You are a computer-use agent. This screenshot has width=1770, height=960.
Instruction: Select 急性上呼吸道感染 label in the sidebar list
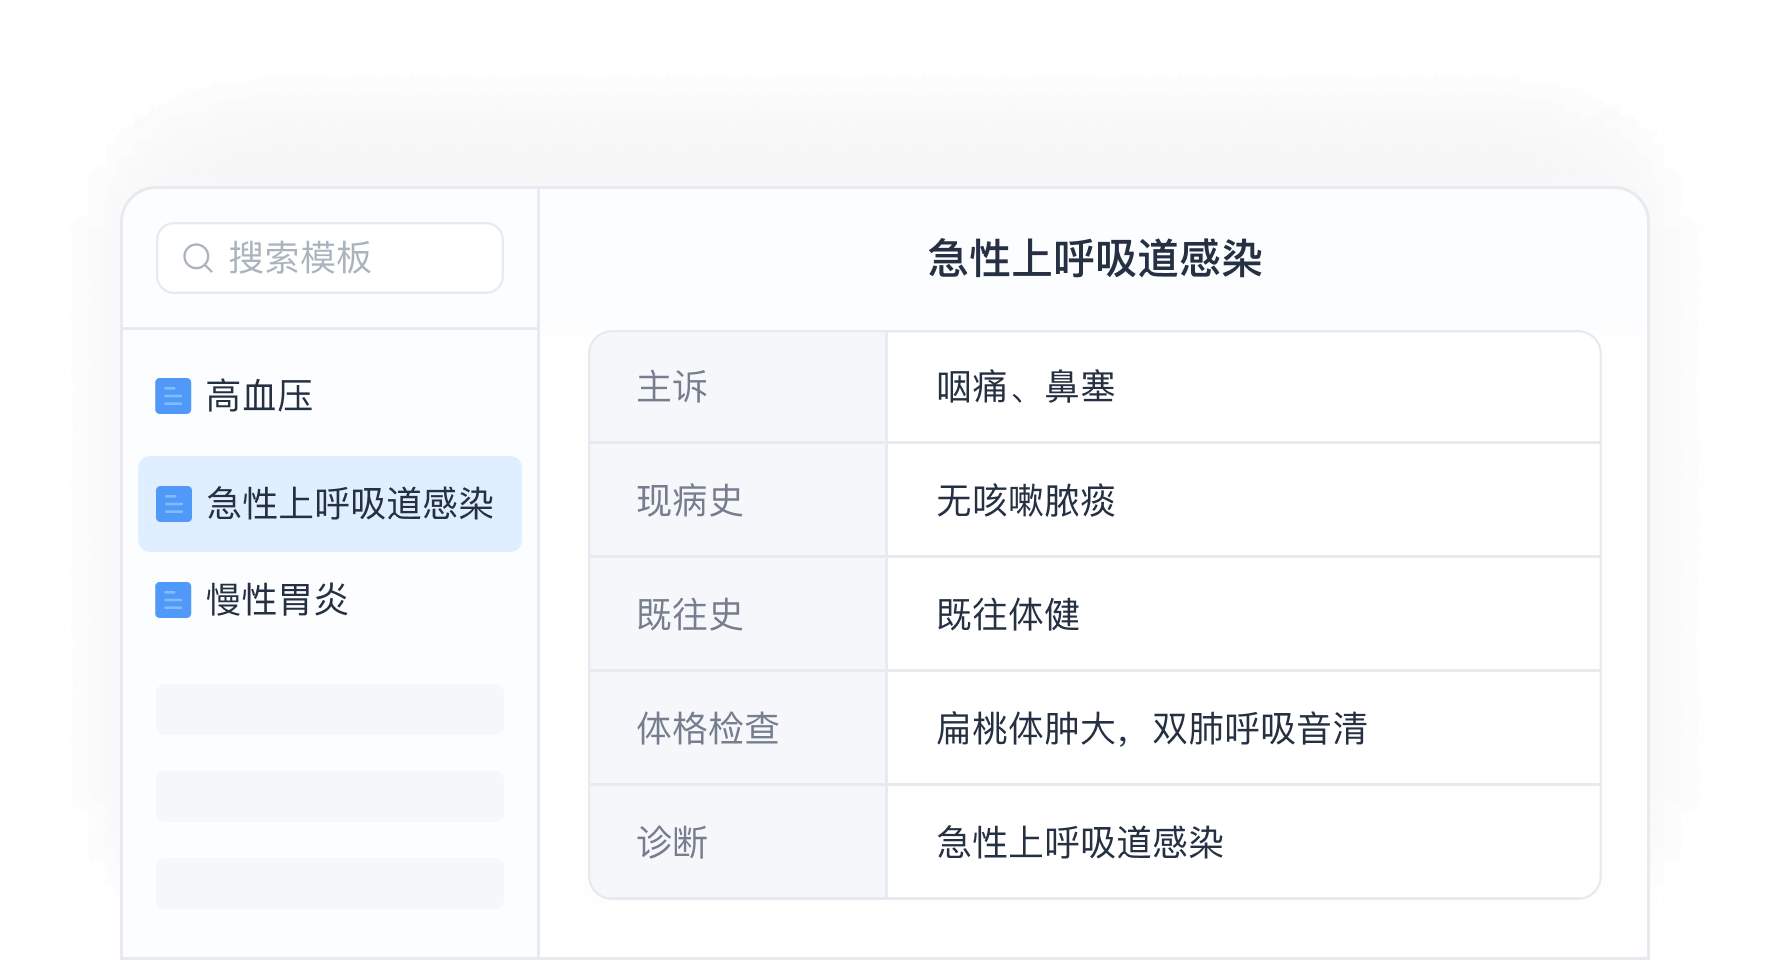coord(350,504)
